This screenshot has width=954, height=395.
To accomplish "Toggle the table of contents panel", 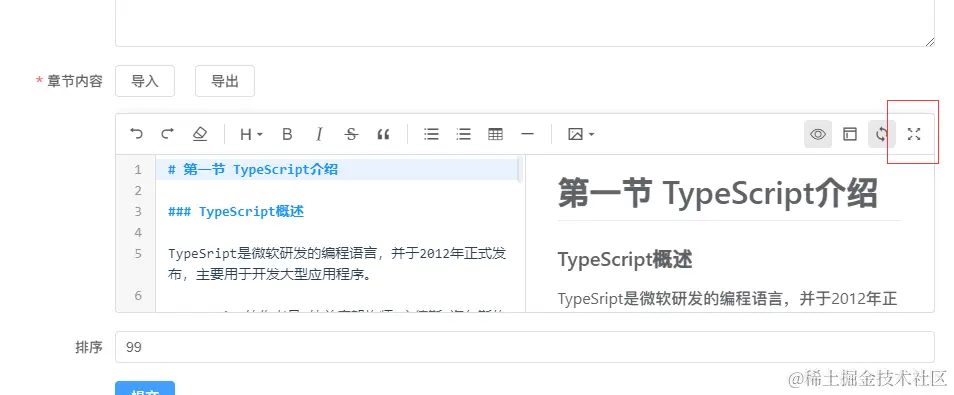I will 849,135.
